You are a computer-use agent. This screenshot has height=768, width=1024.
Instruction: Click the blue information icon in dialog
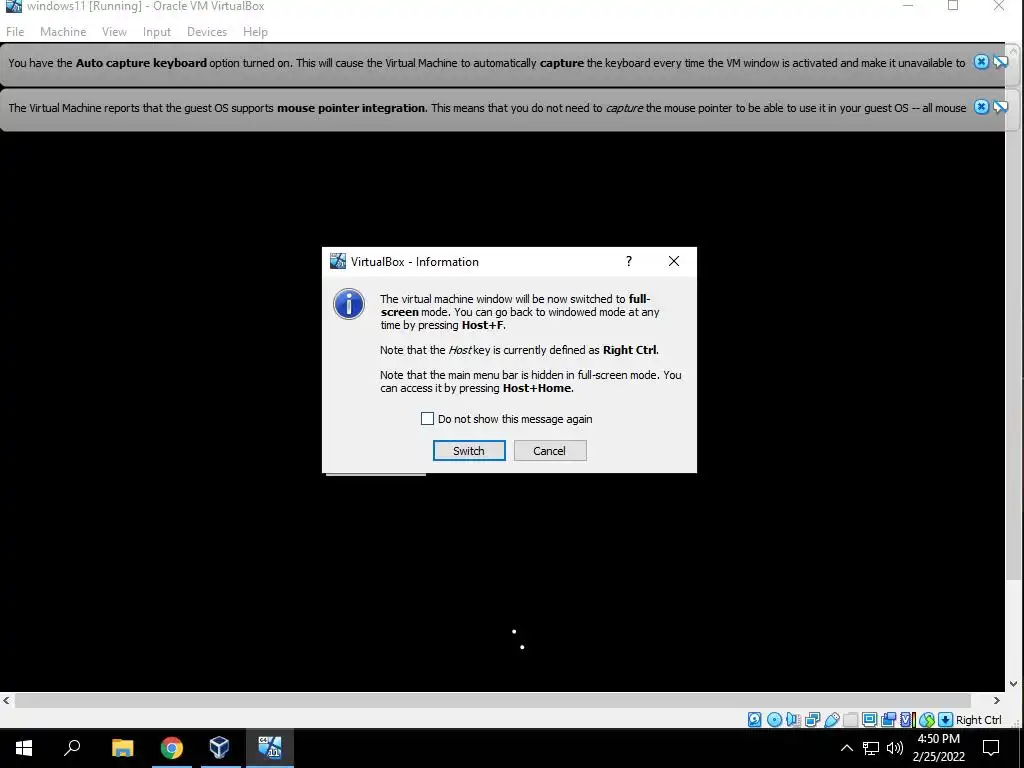[x=349, y=304]
